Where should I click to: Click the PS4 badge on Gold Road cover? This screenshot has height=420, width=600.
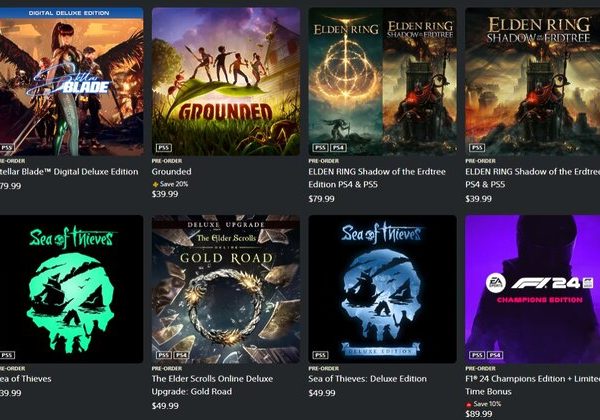(x=181, y=355)
